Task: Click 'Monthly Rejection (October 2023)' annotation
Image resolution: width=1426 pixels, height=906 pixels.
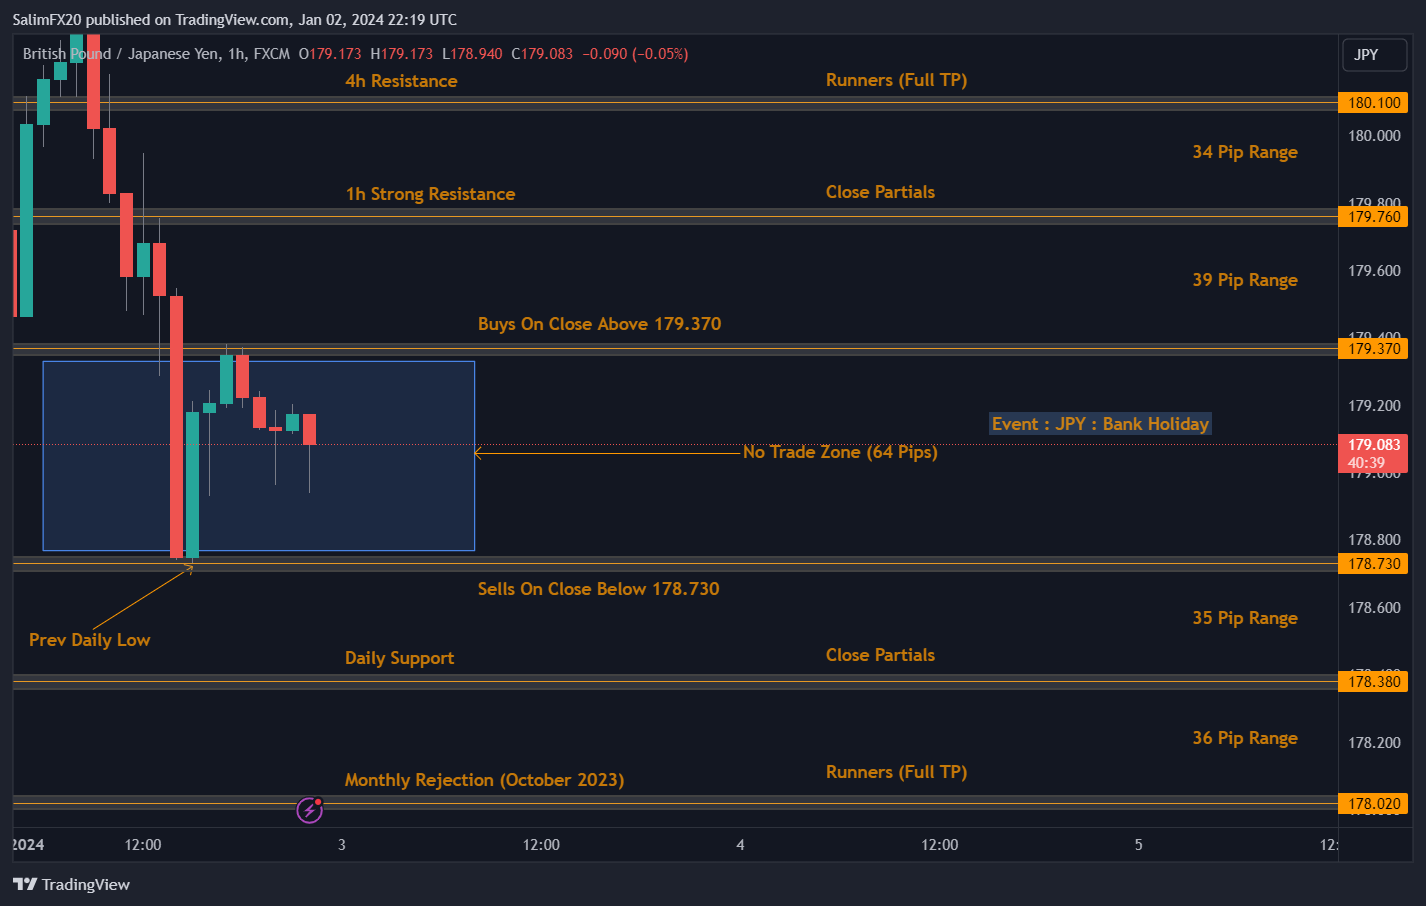Action: tap(484, 780)
